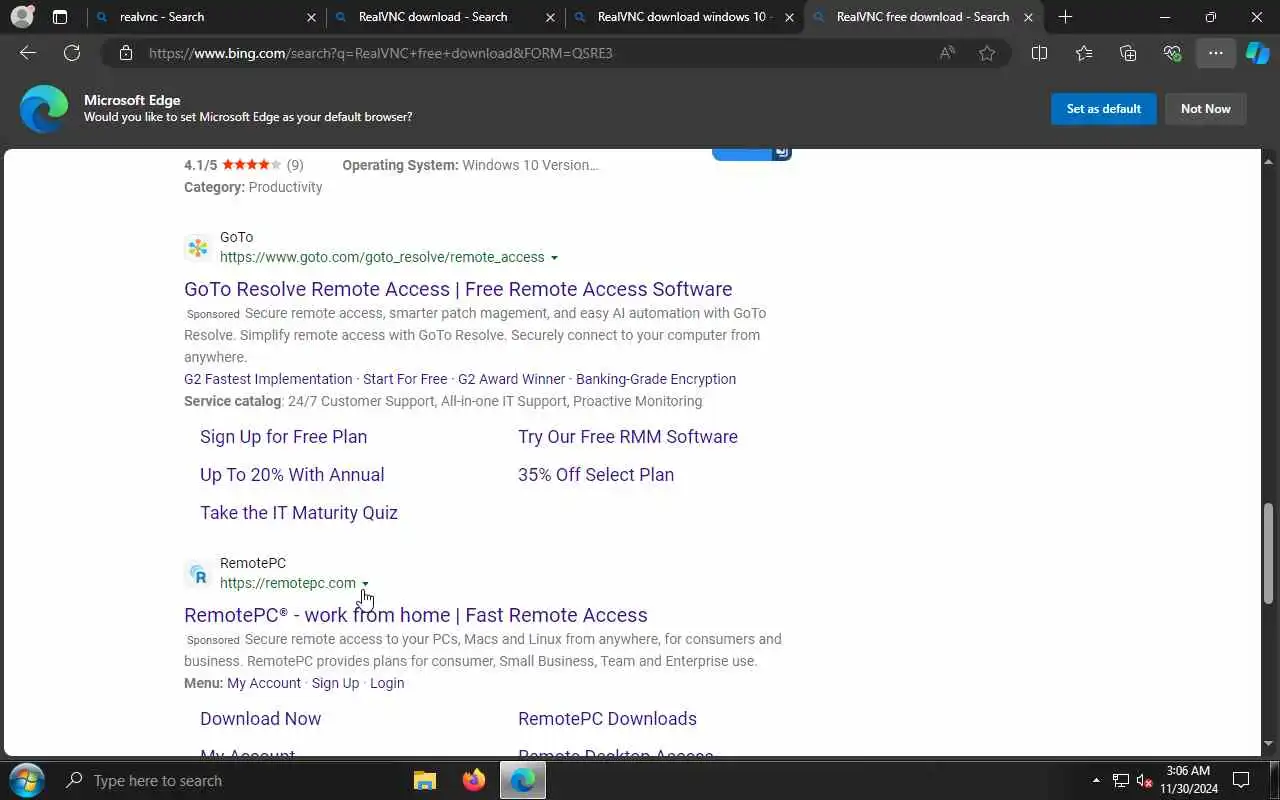The image size is (1280, 800).
Task: Open the Windows Start button
Action: tap(26, 780)
